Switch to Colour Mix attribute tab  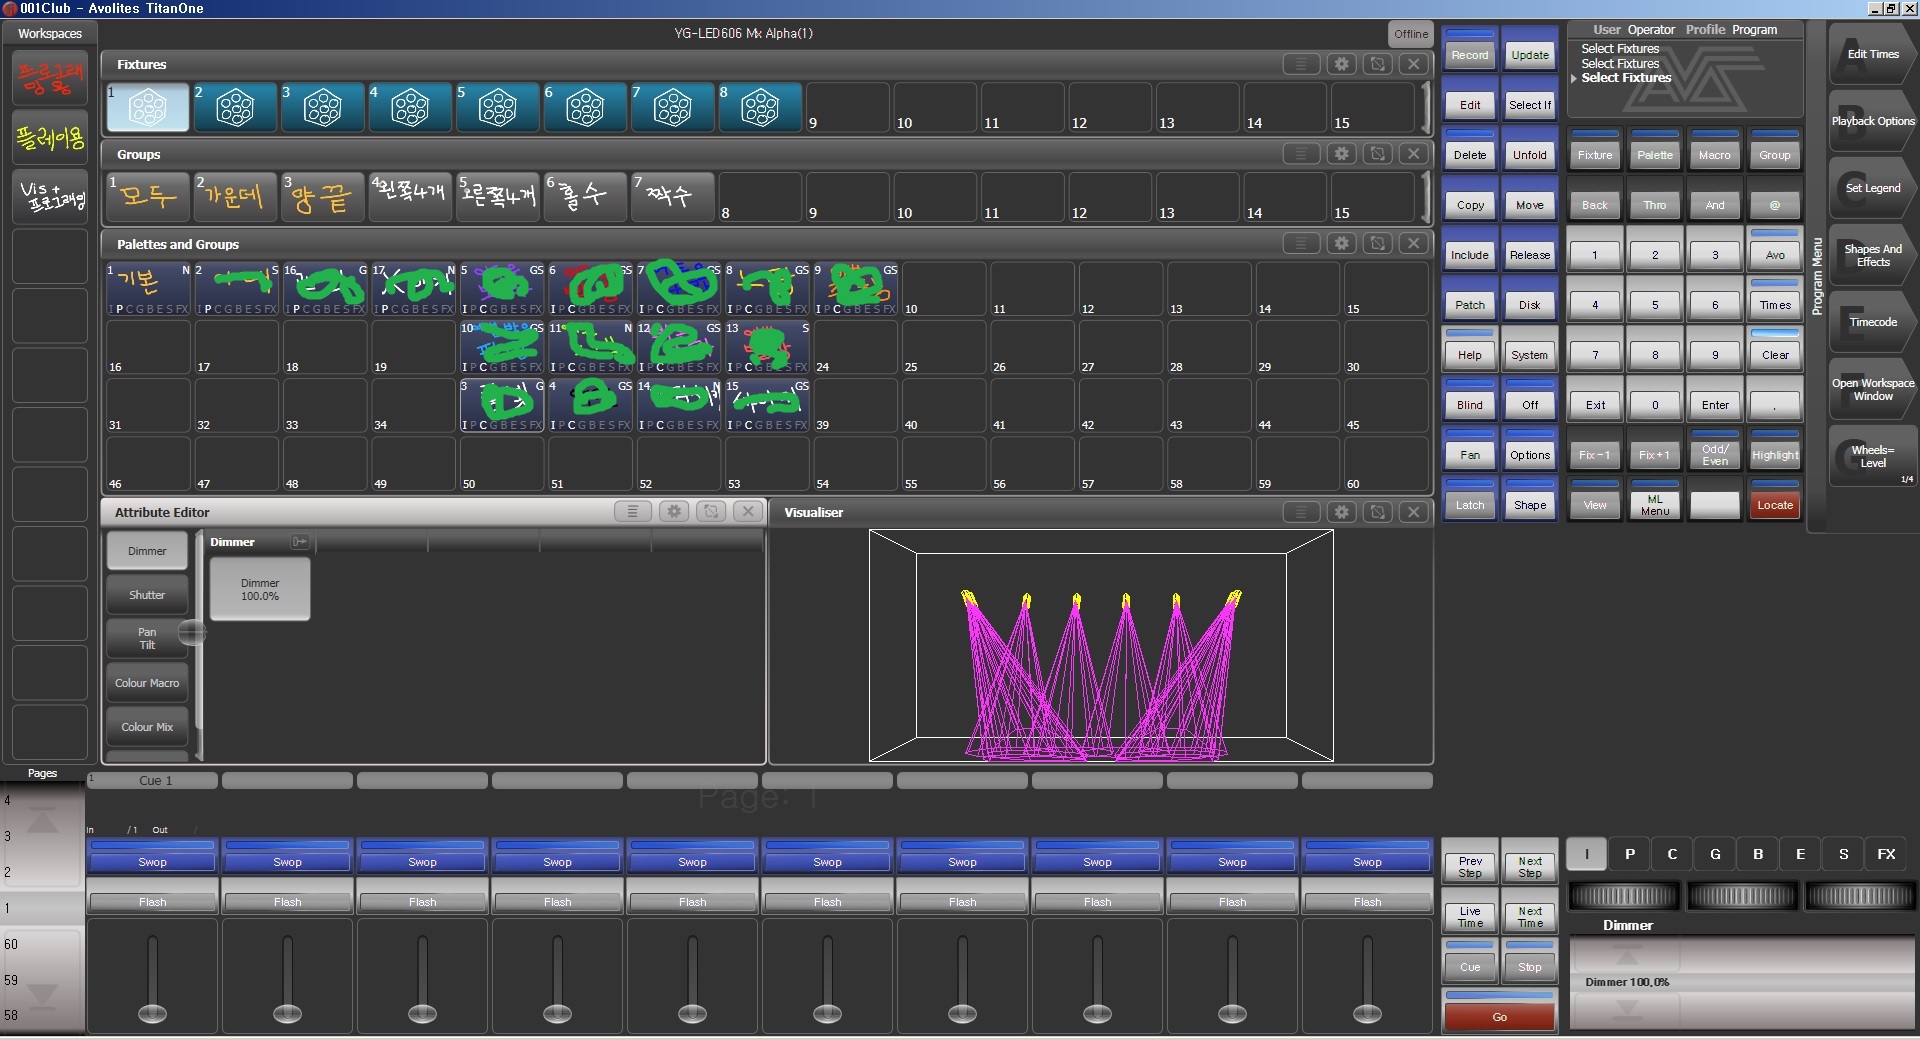(x=147, y=727)
